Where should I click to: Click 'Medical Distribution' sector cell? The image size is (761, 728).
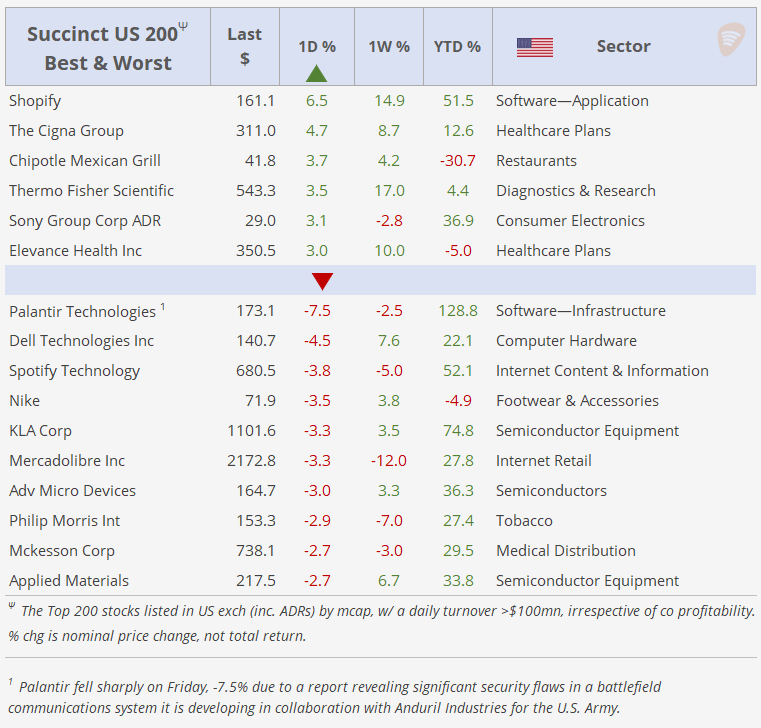[566, 551]
